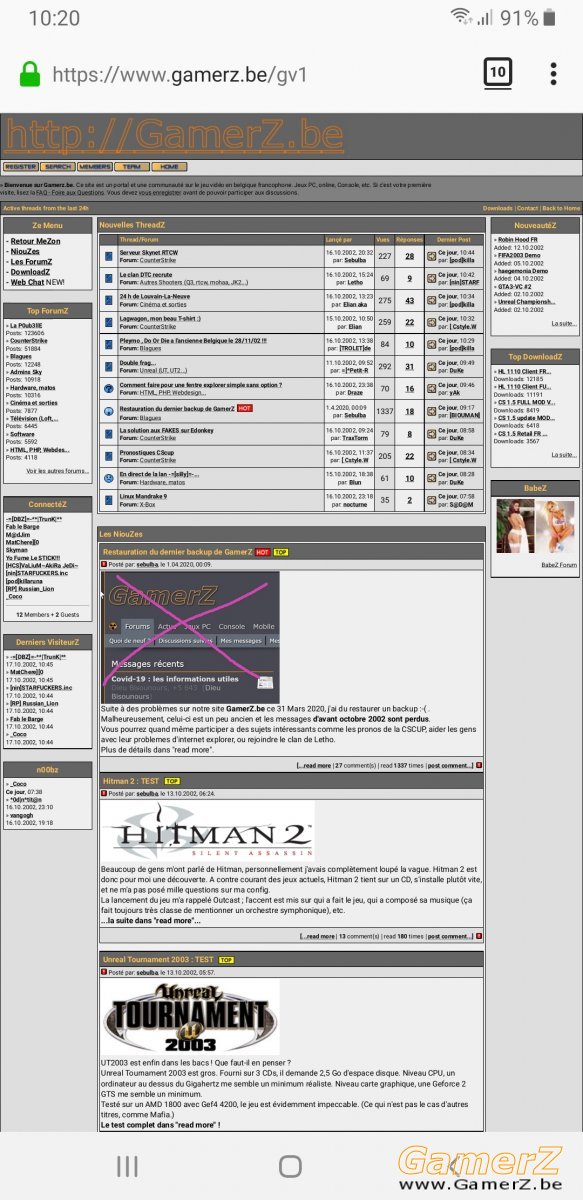
Task: Click the TEAM button
Action: tap(131, 167)
